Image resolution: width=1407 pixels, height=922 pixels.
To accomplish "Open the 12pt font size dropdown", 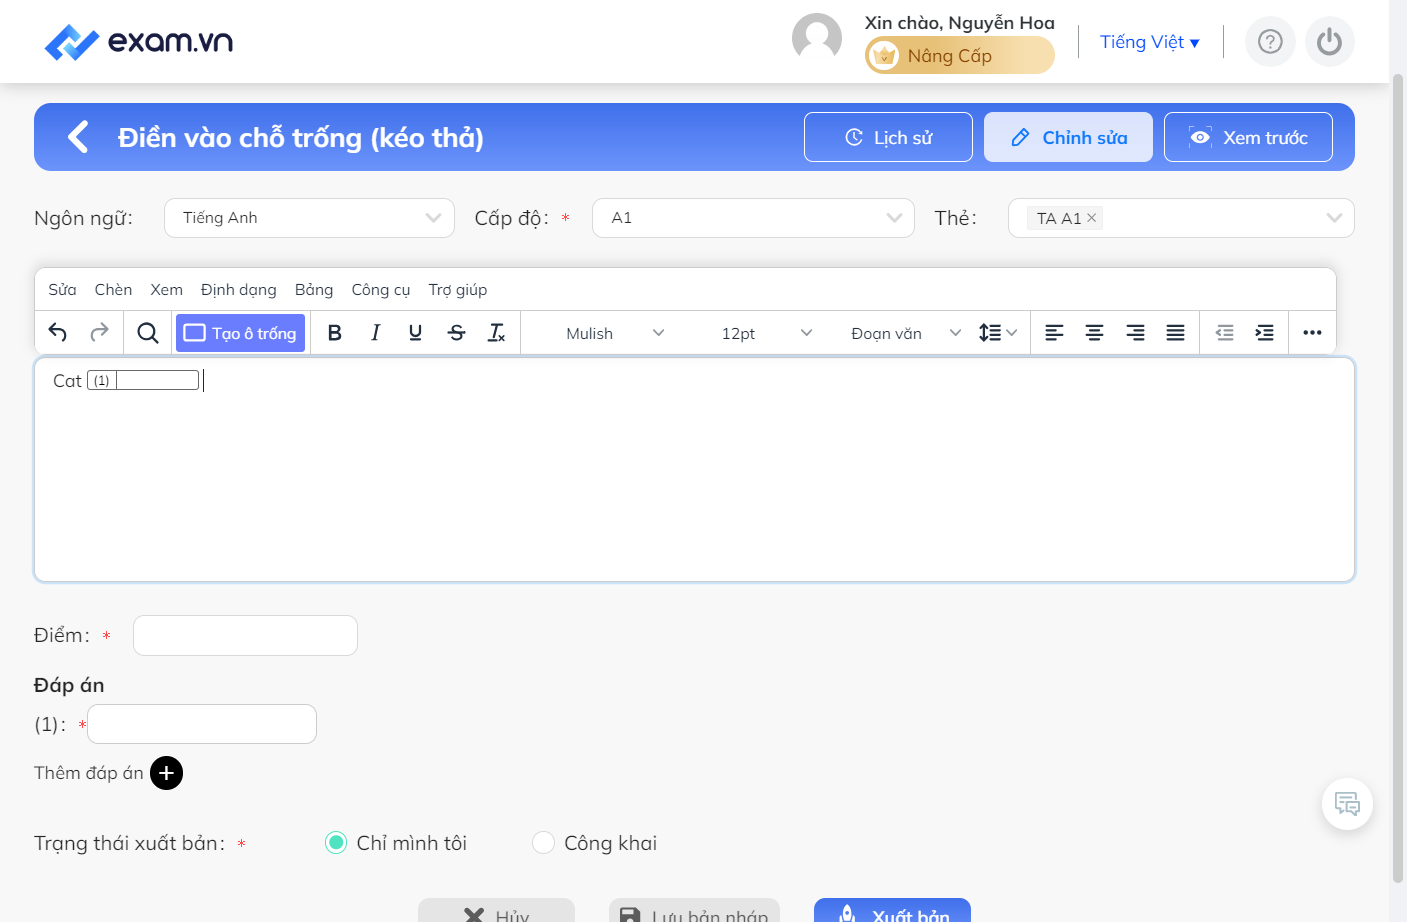I will click(766, 333).
